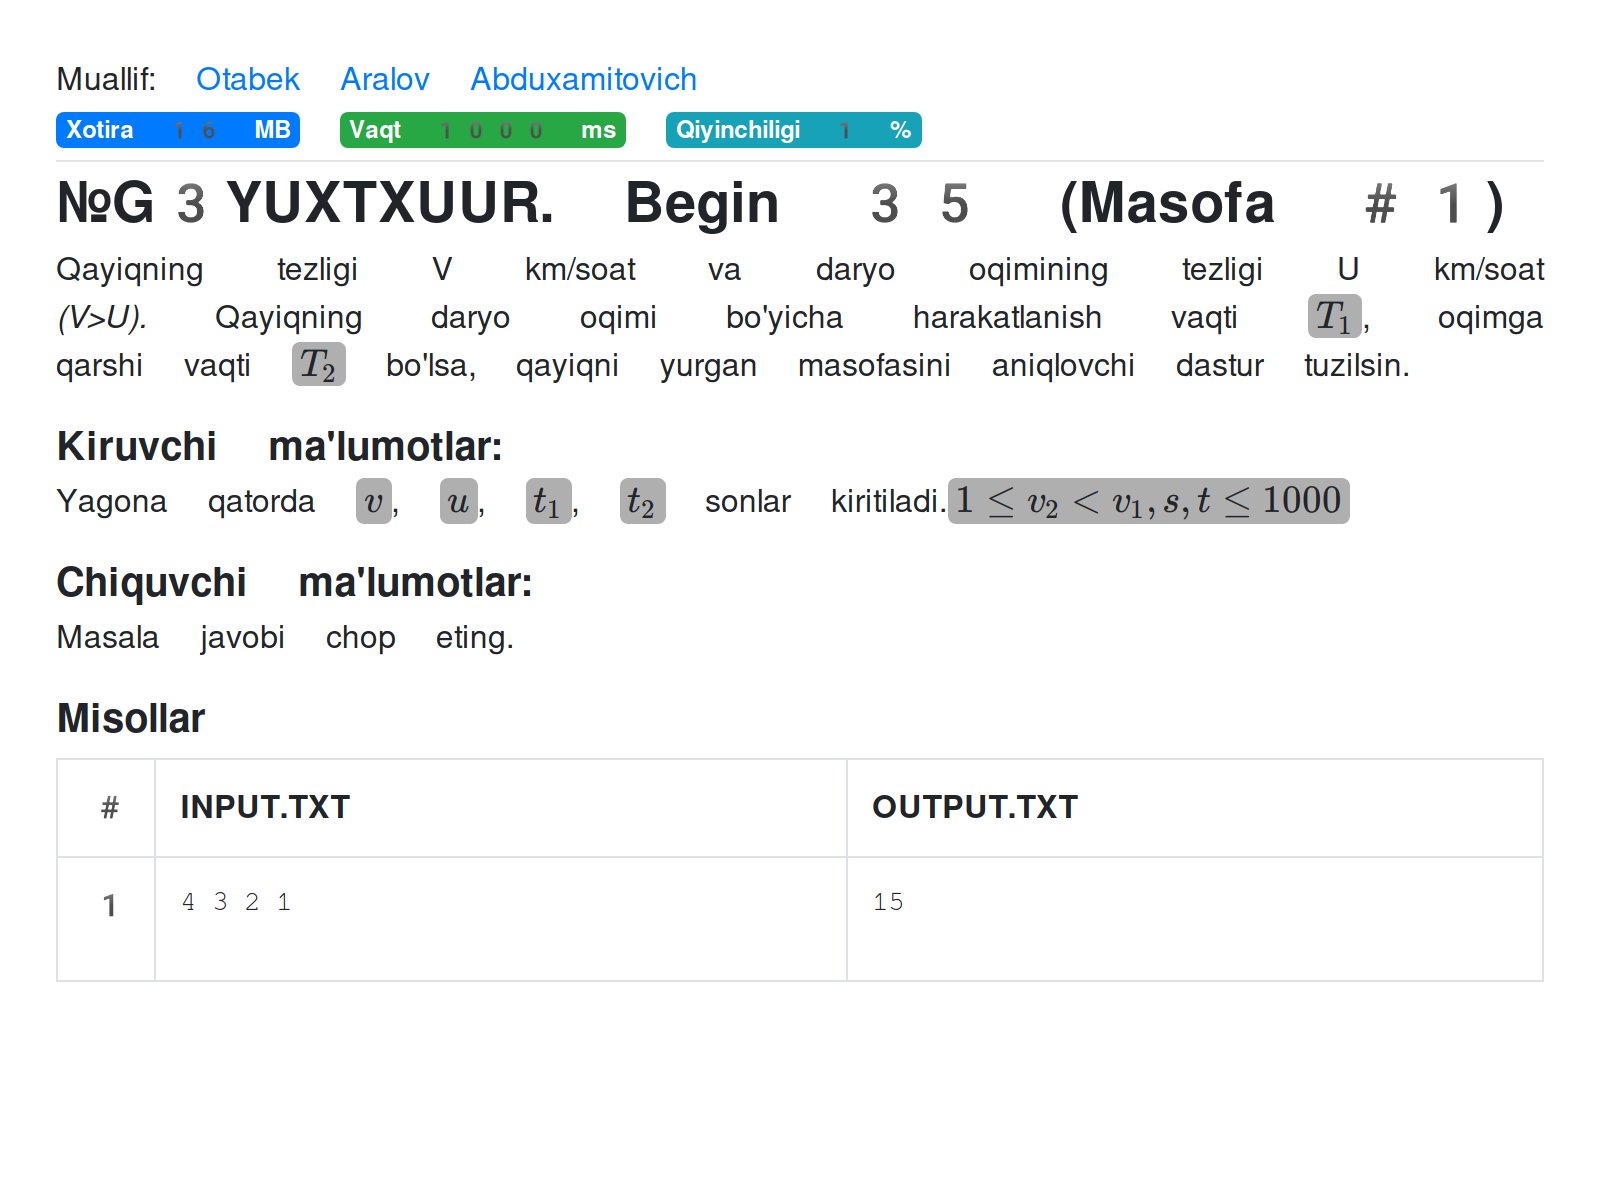Click the Qiyinchiligi 1% badge
The width and height of the screenshot is (1600, 1190).
pos(793,130)
